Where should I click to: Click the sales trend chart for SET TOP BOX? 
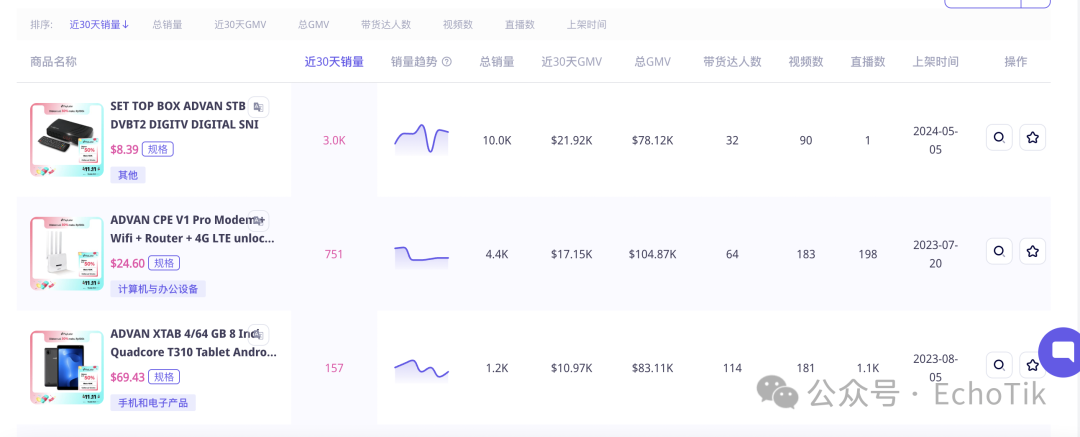pyautogui.click(x=421, y=140)
